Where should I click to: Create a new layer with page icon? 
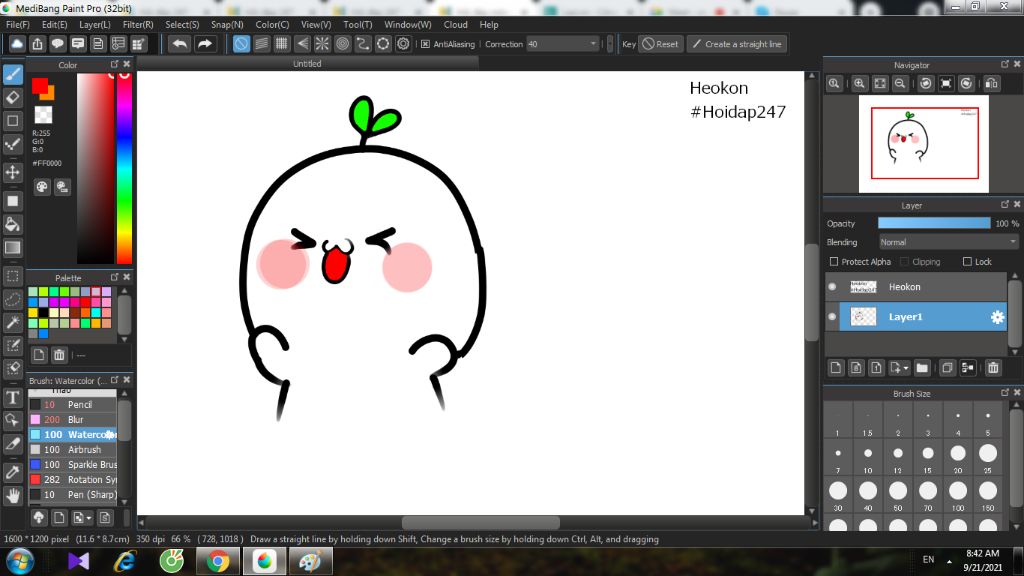[836, 368]
